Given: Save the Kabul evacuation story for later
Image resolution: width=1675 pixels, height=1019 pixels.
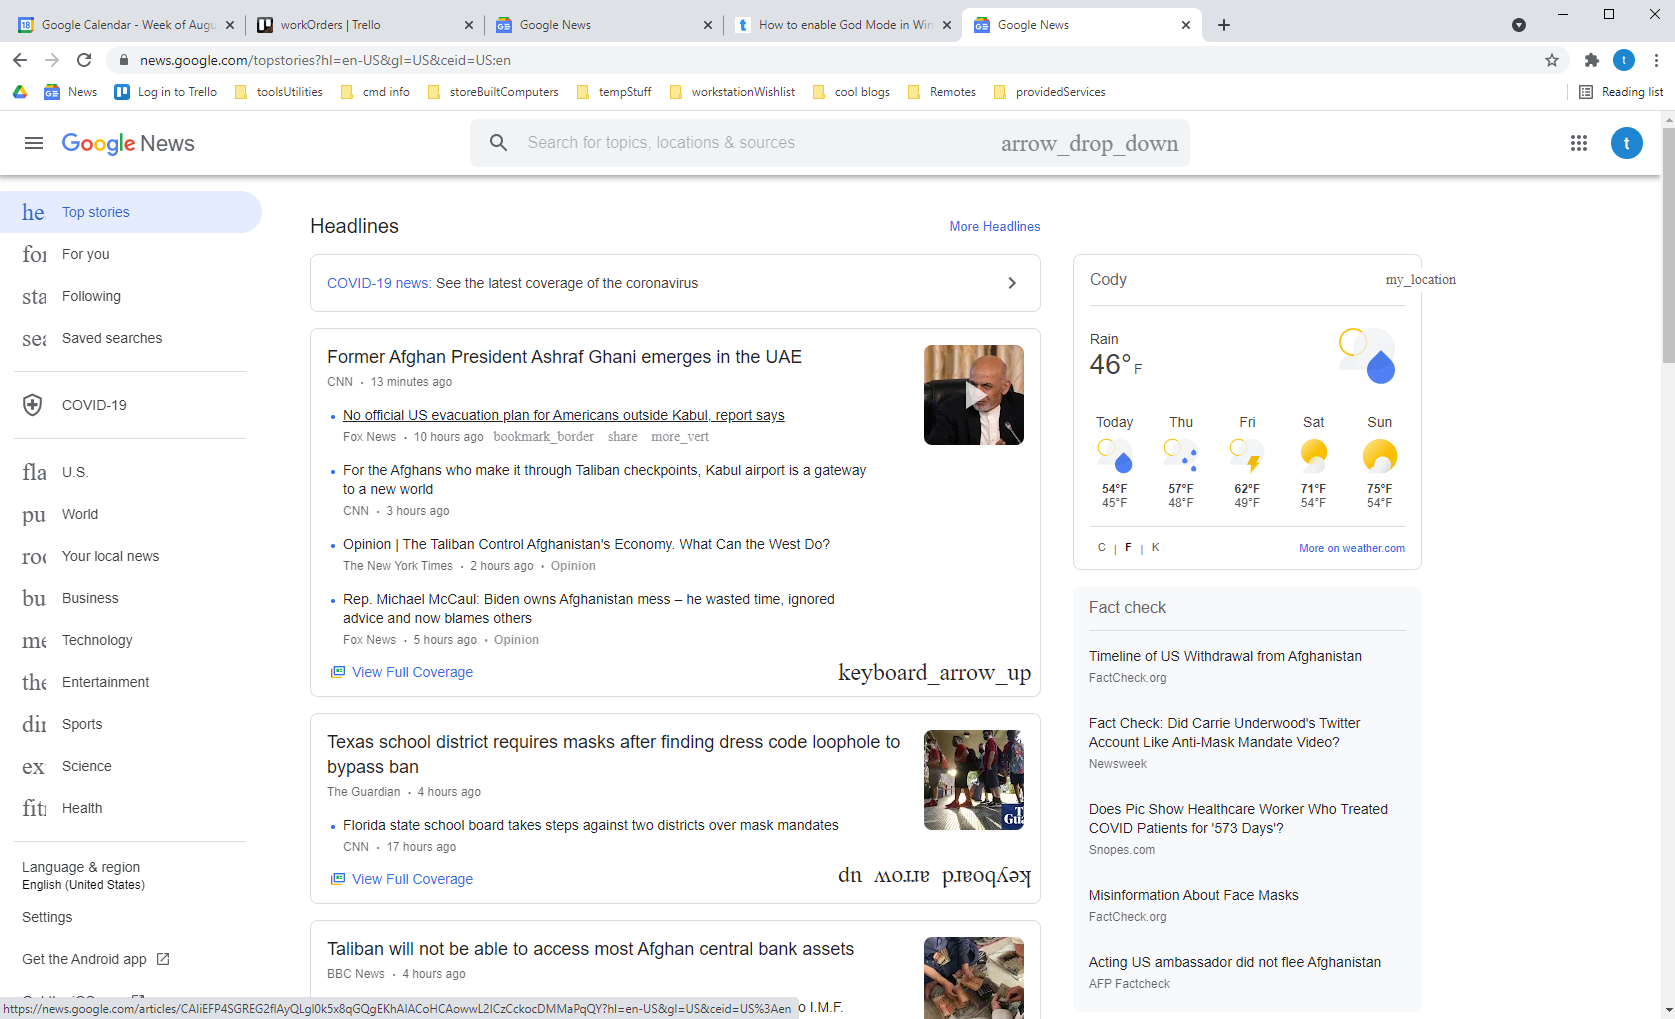Looking at the screenshot, I should click(x=543, y=437).
